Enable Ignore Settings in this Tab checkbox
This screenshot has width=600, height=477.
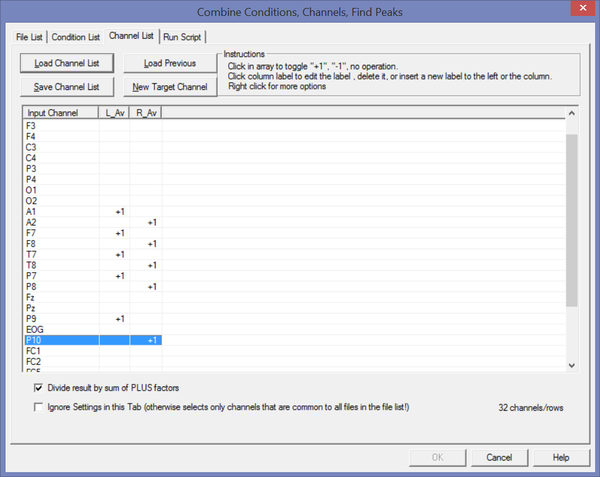39,407
